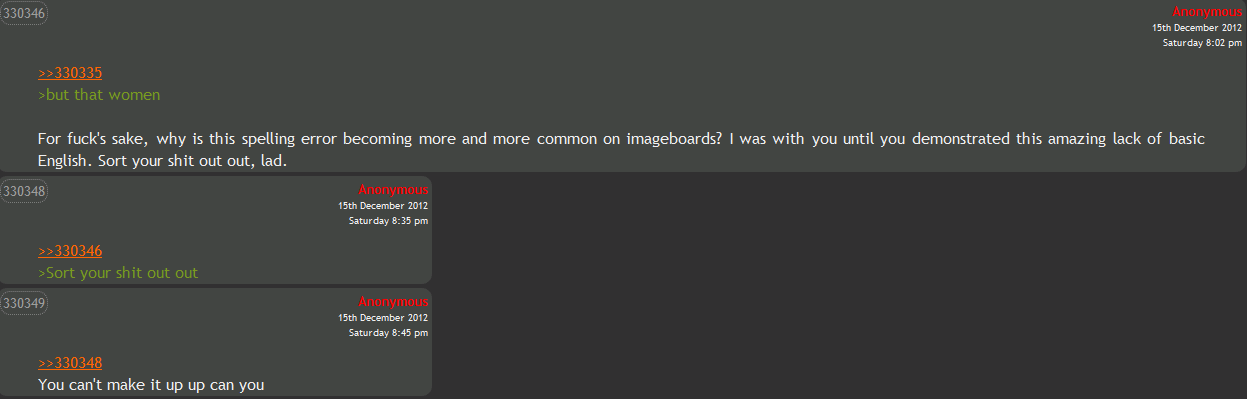Click the greentext ">Sort your shit out out"
The width and height of the screenshot is (1247, 399).
(118, 272)
